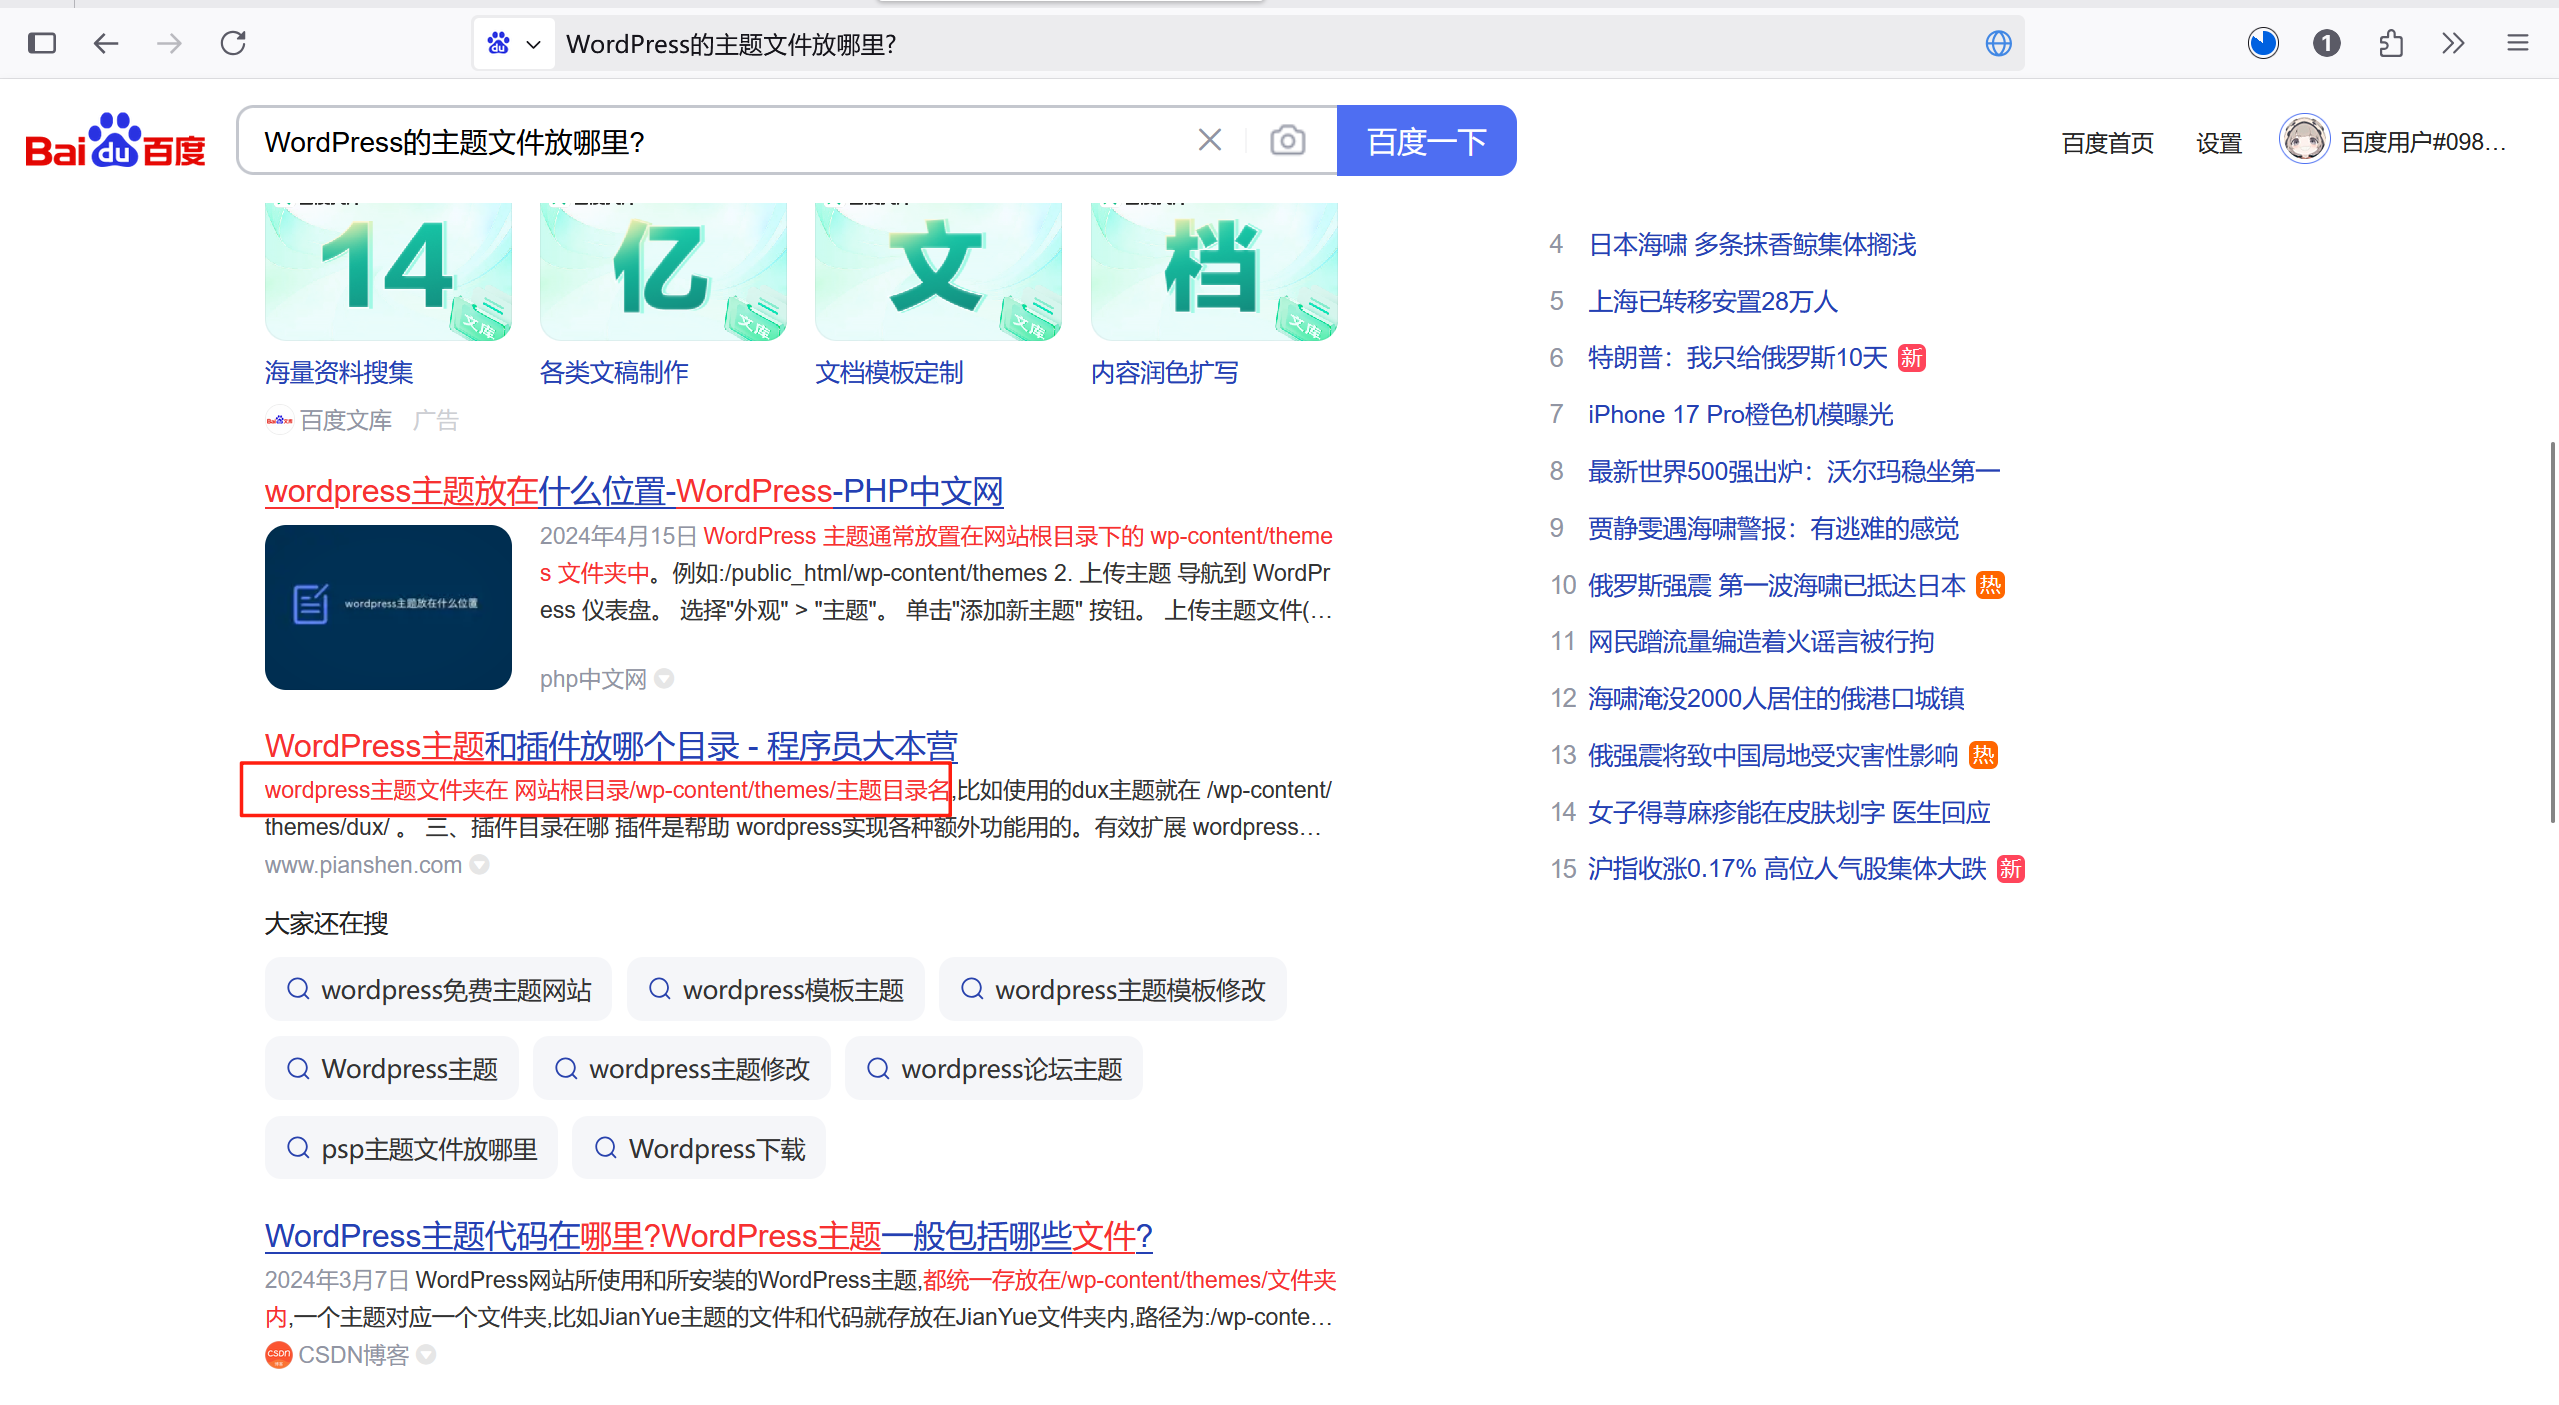This screenshot has width=2559, height=1405.
Task: Open result wordpress主题放在什么位置 PHP中文网
Action: pos(634,491)
